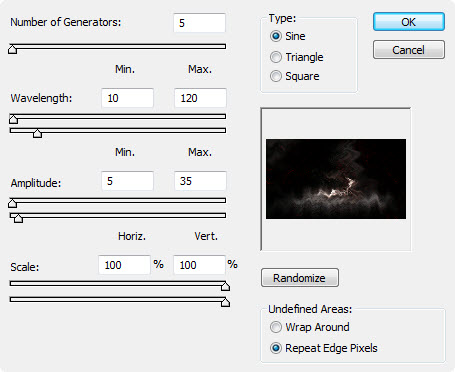Click the Scale Horiz. percentage field
Viewport: 455px width, 372px height.
tap(124, 265)
